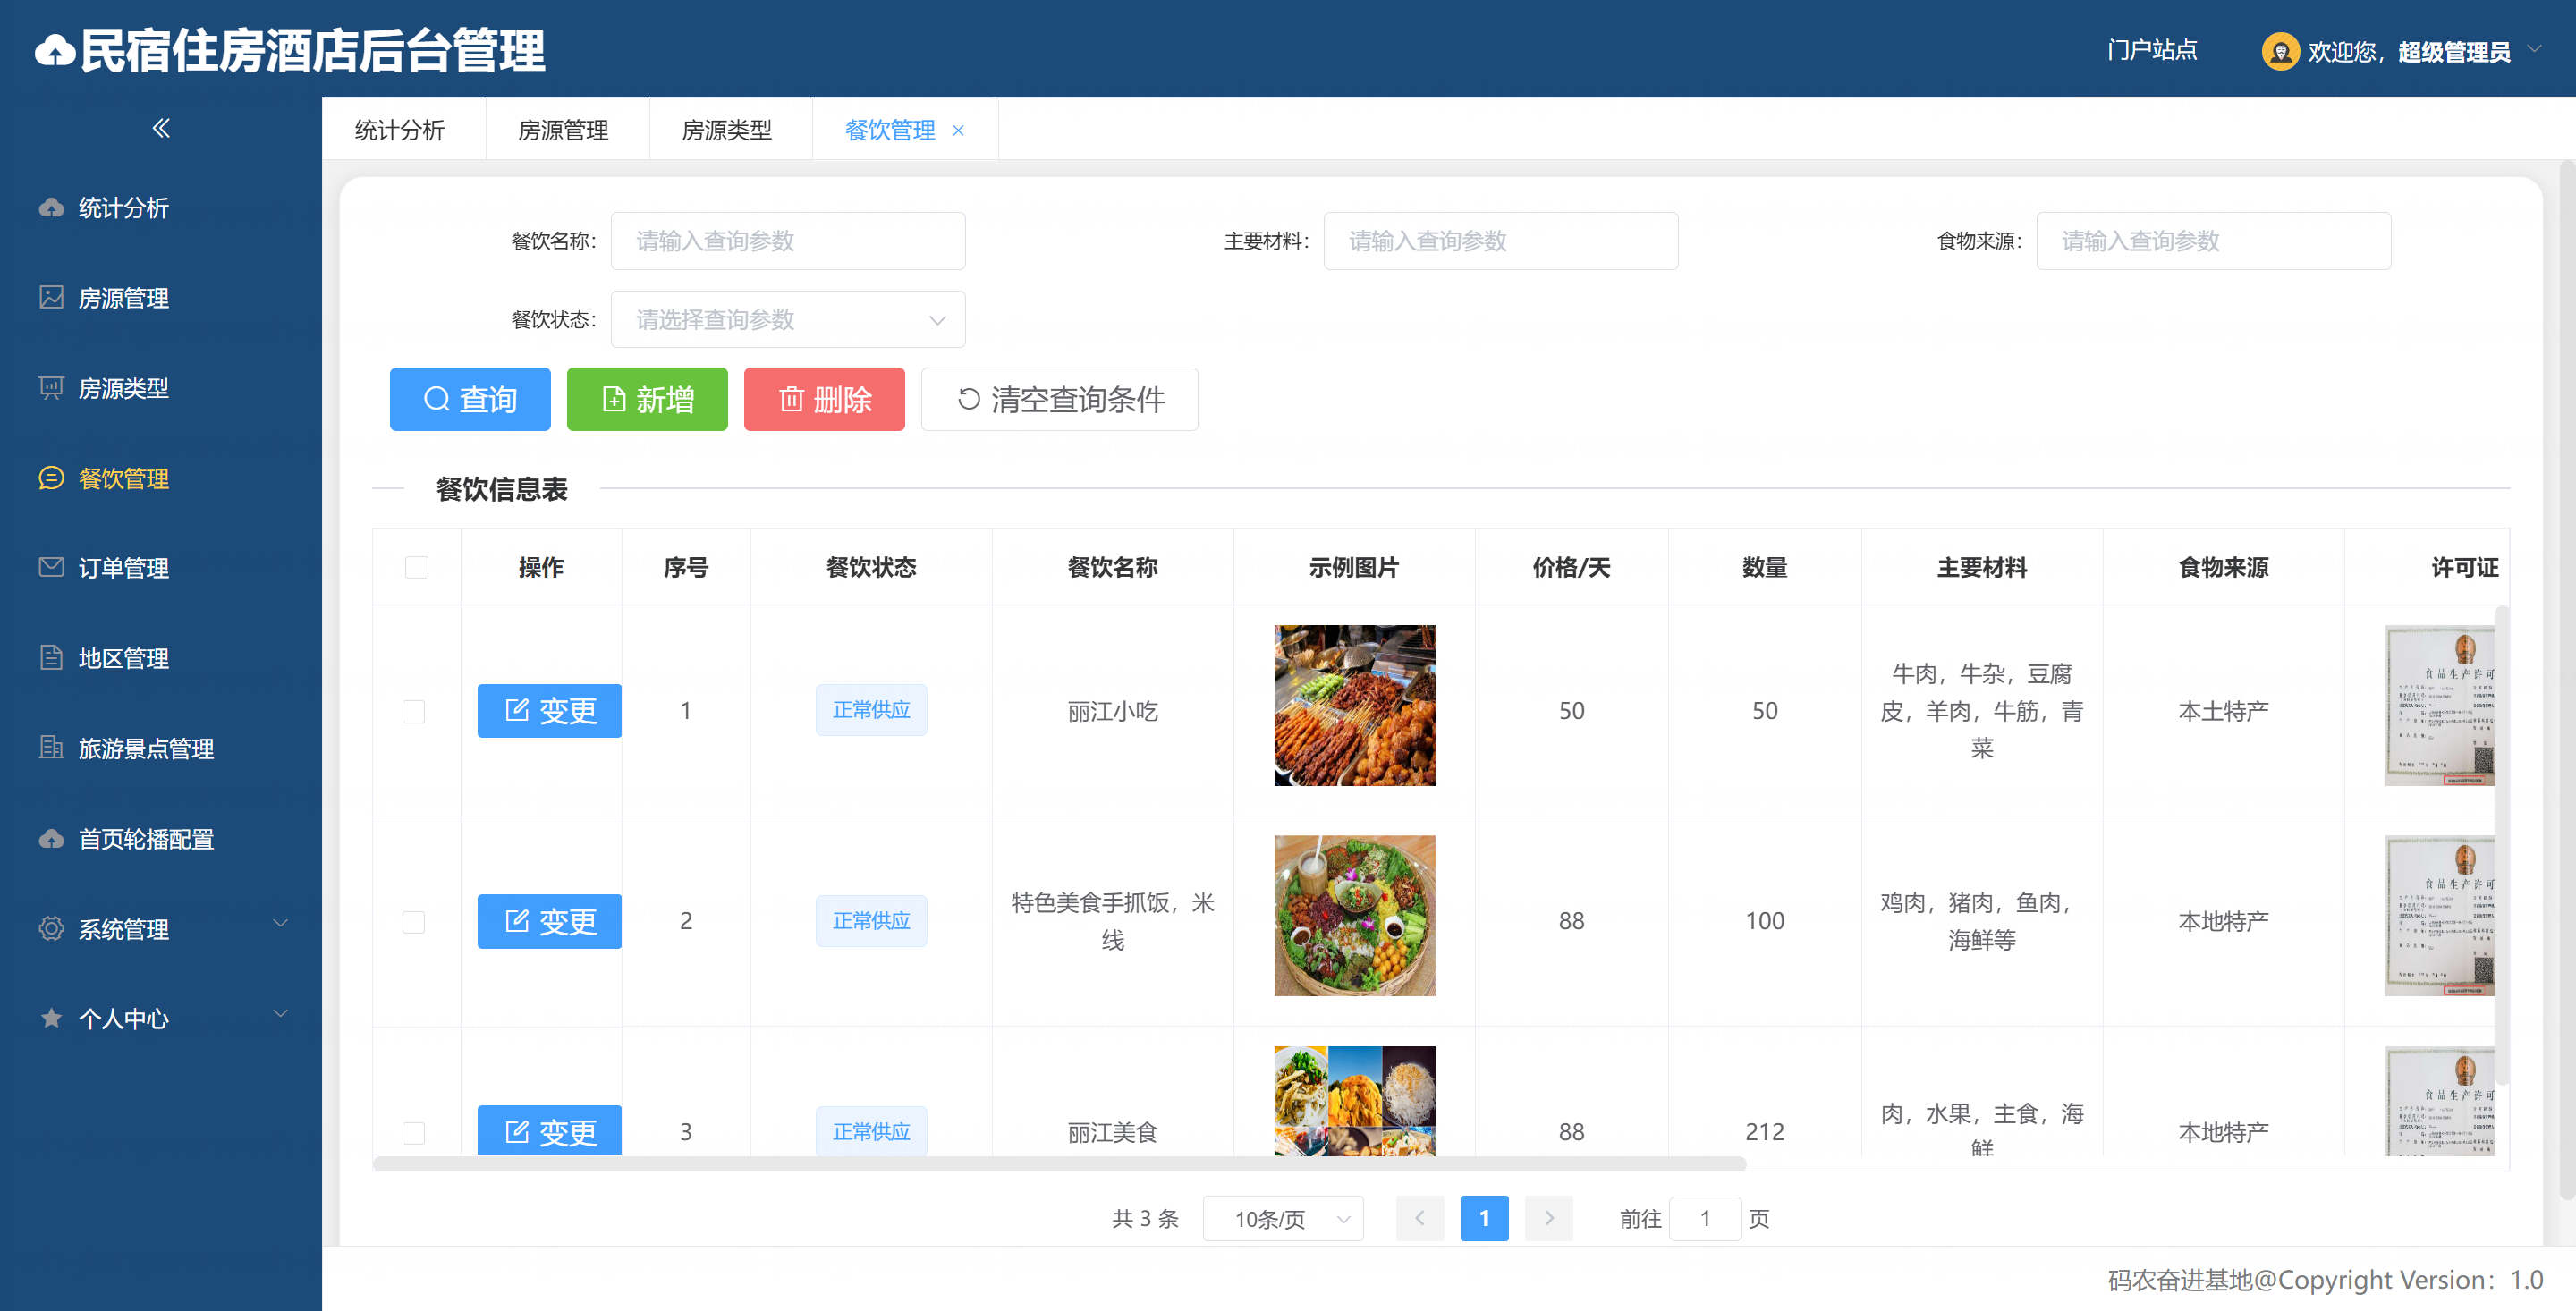Viewport: 2576px width, 1311px height.
Task: Click the cloud icon beside 统计分析 in sidebar
Action: [51, 208]
